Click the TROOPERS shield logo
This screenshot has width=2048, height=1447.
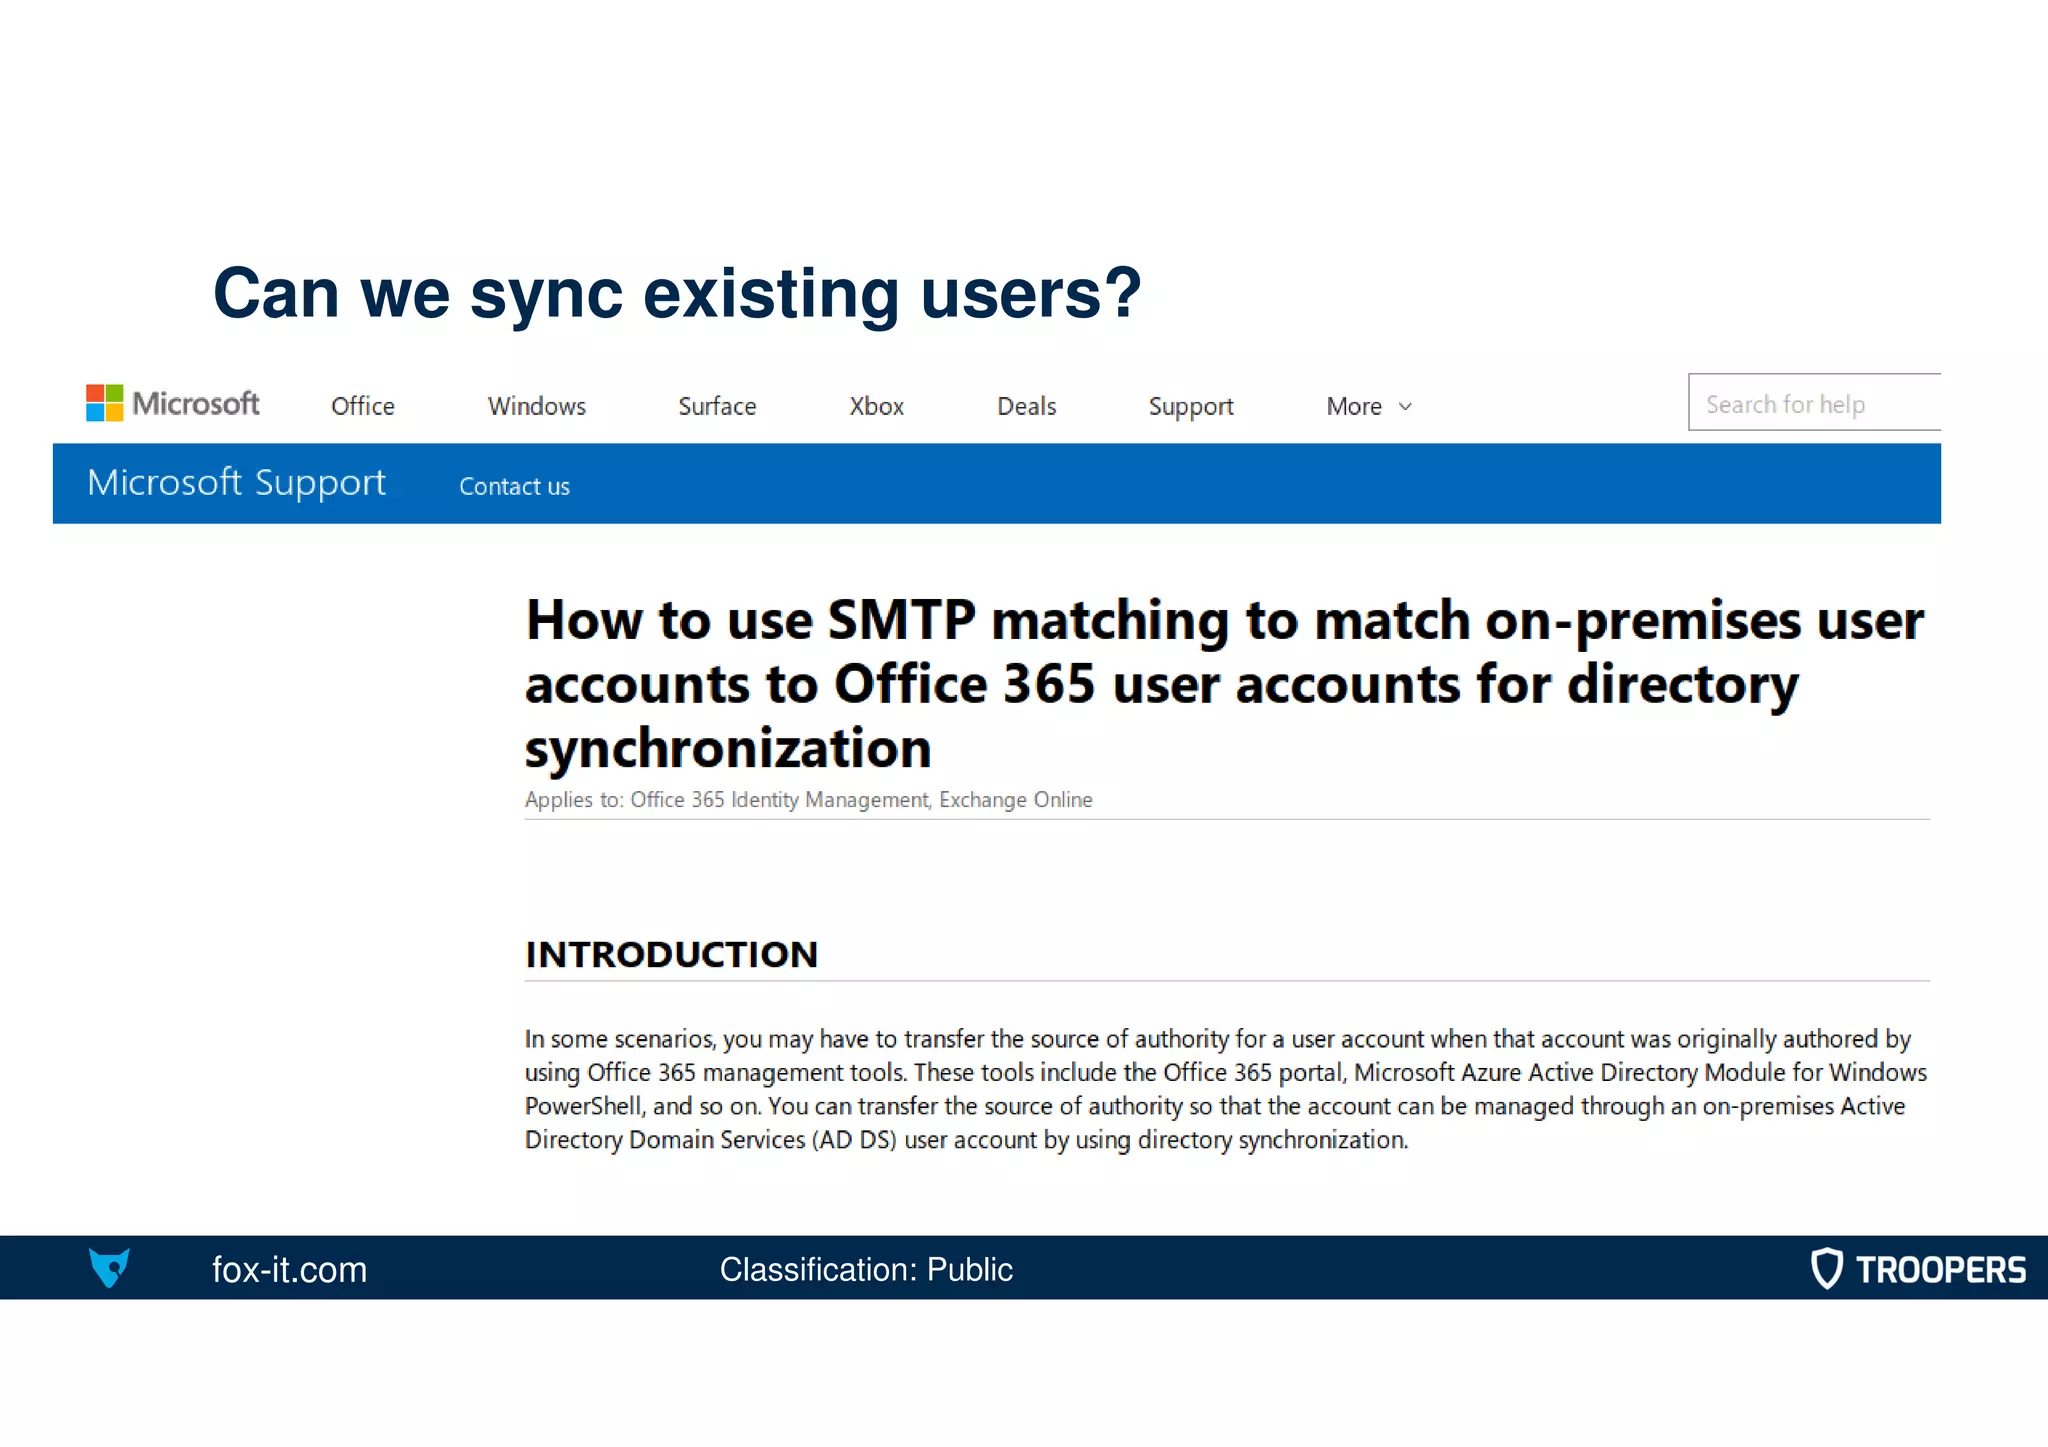click(x=1918, y=1269)
